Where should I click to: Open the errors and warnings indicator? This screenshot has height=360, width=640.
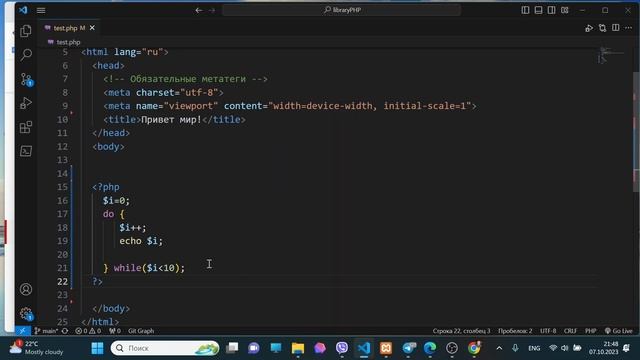click(x=88, y=331)
